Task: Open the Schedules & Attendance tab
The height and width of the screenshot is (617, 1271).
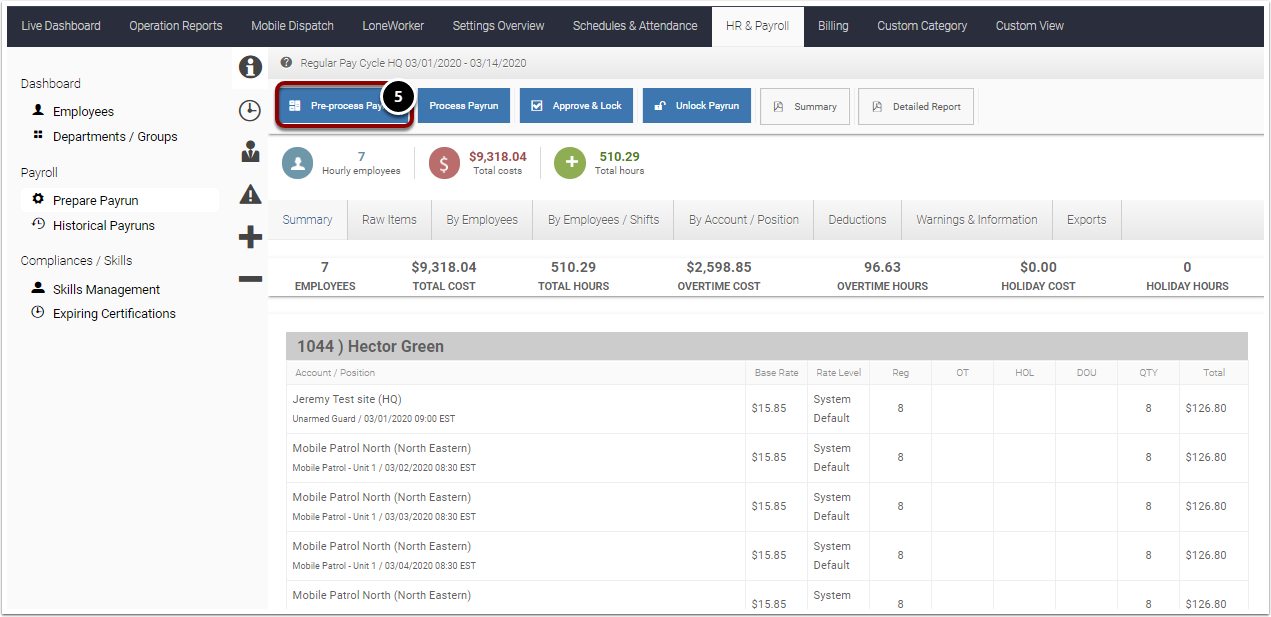Action: point(635,25)
